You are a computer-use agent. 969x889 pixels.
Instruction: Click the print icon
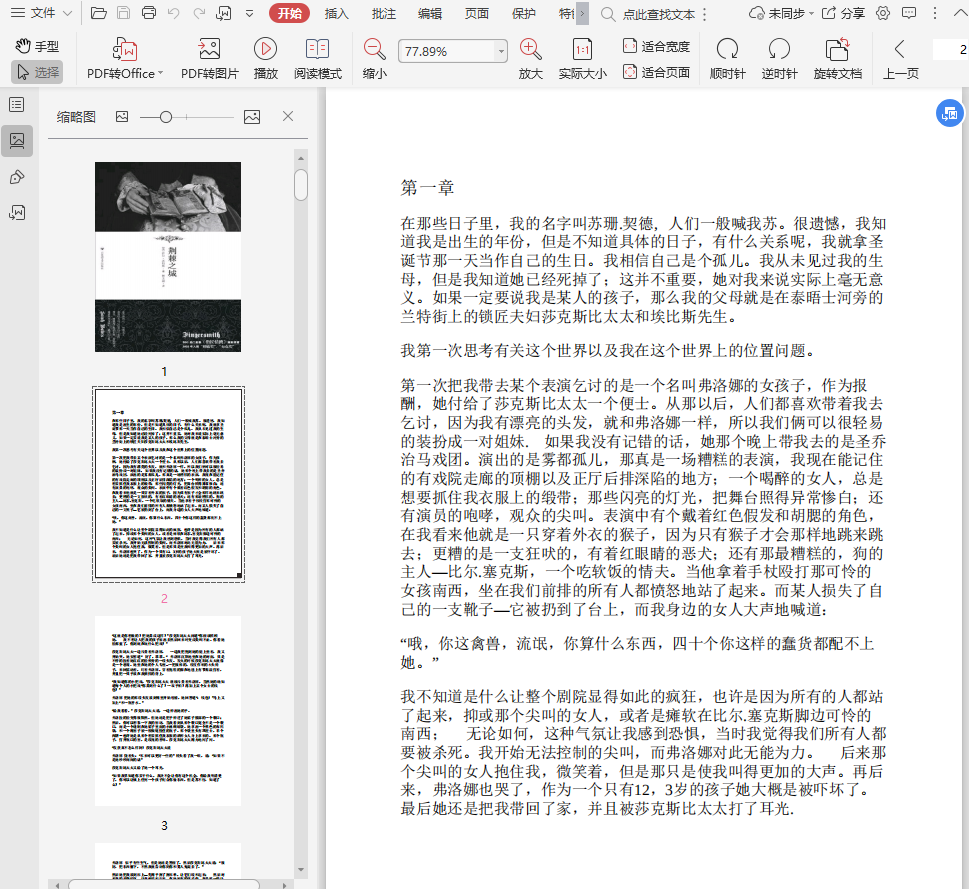coord(149,13)
